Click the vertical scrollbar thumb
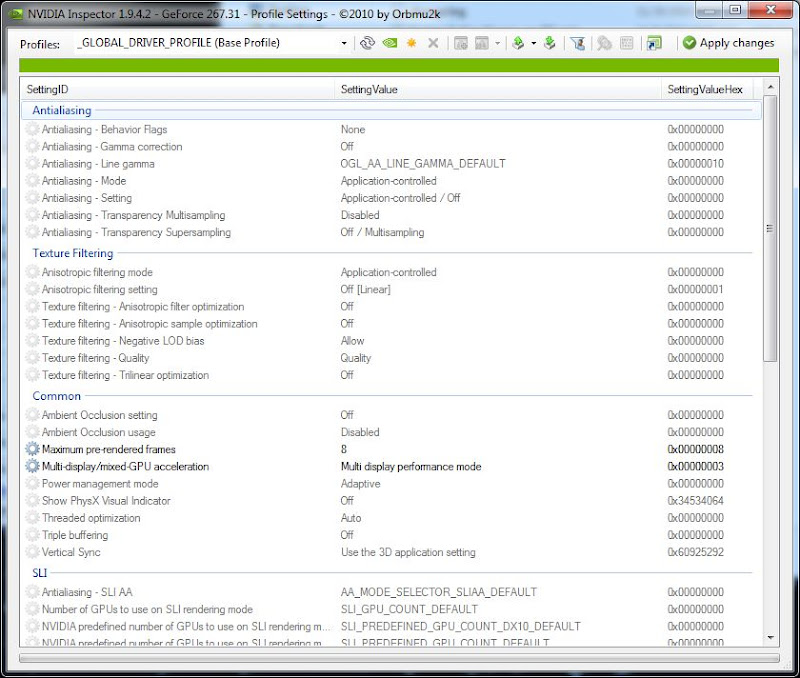The width and height of the screenshot is (800, 678). [x=770, y=229]
